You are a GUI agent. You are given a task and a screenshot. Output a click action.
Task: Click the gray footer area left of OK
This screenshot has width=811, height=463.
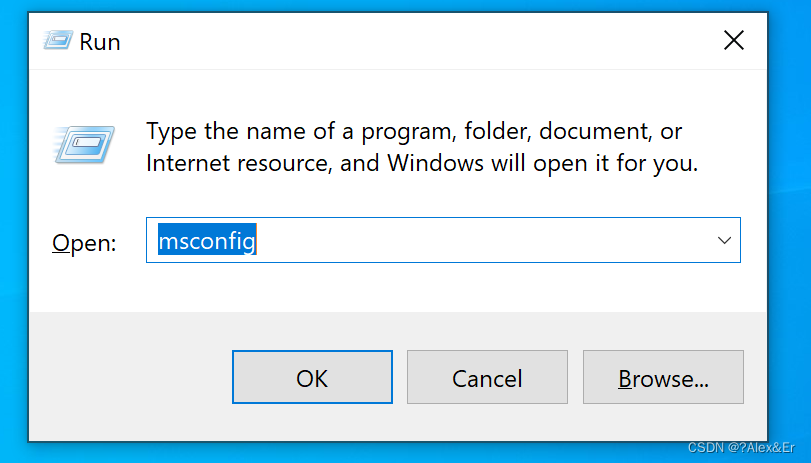click(x=129, y=377)
